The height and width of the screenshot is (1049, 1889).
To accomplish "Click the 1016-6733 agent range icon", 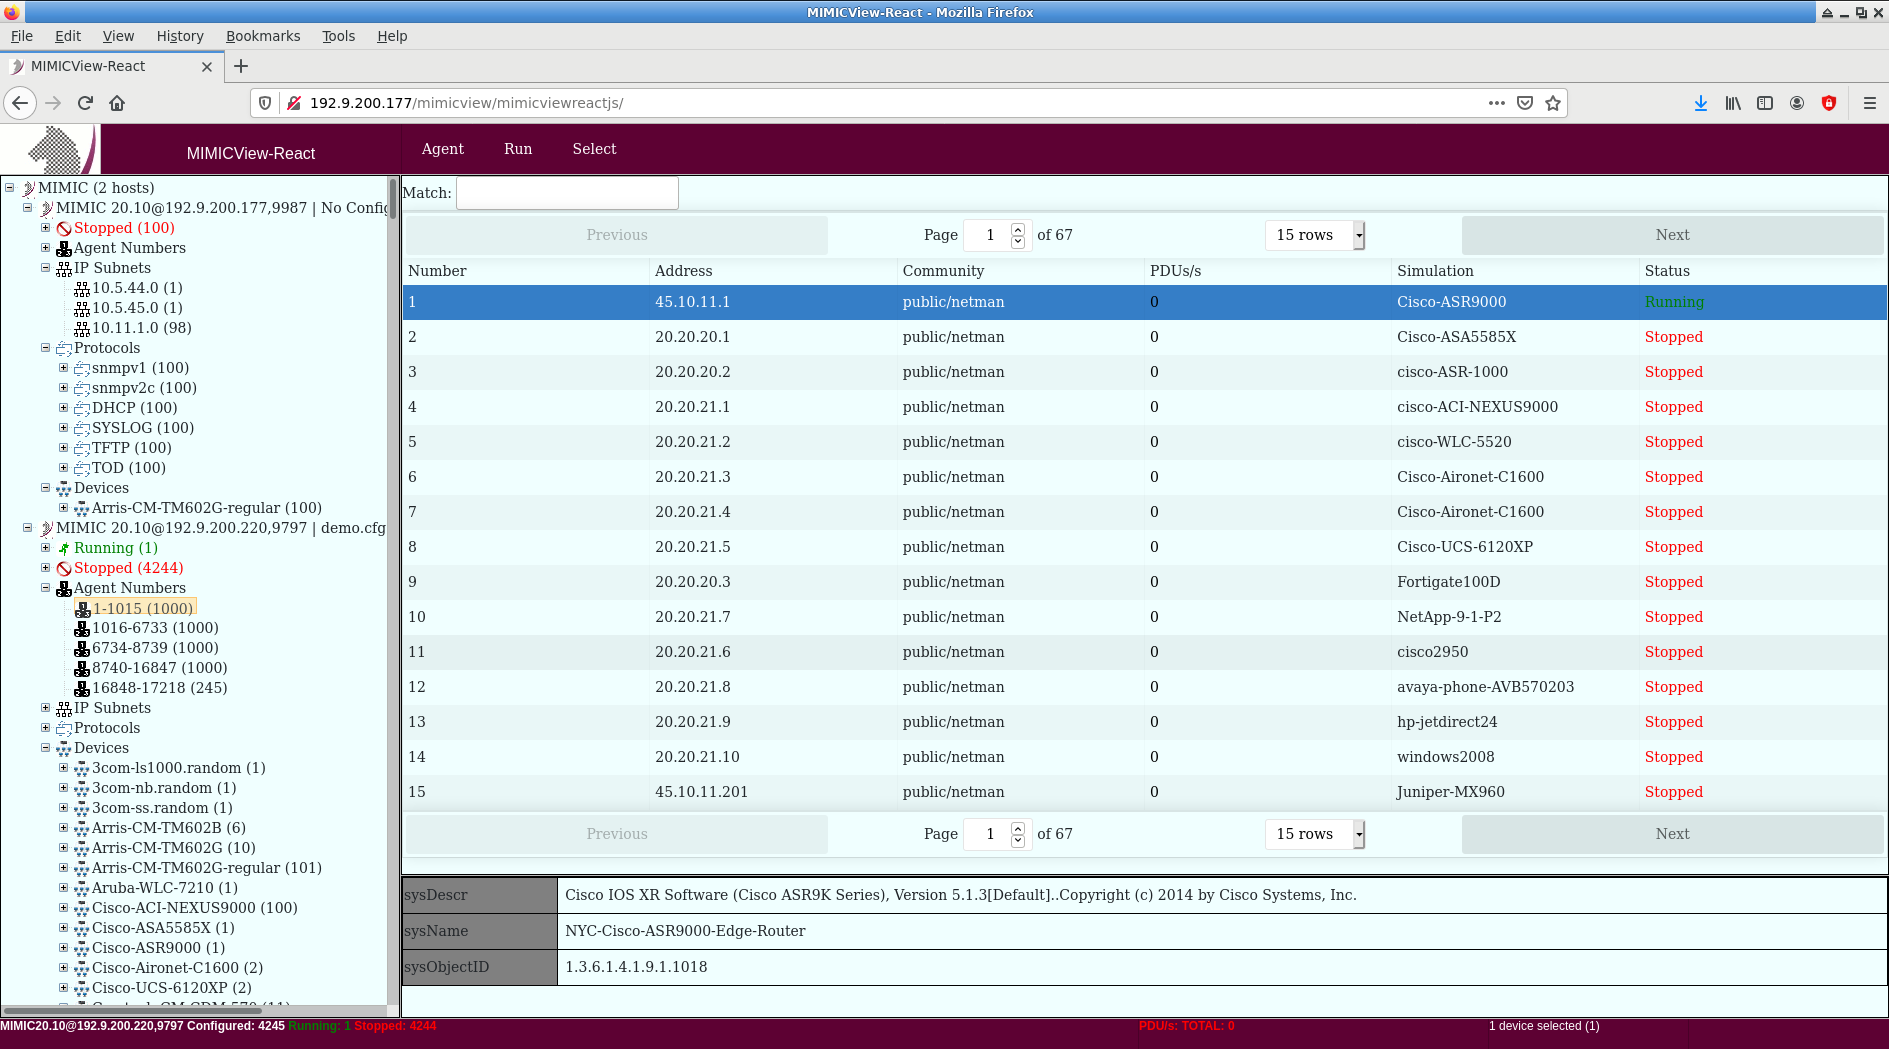I will click(x=82, y=628).
